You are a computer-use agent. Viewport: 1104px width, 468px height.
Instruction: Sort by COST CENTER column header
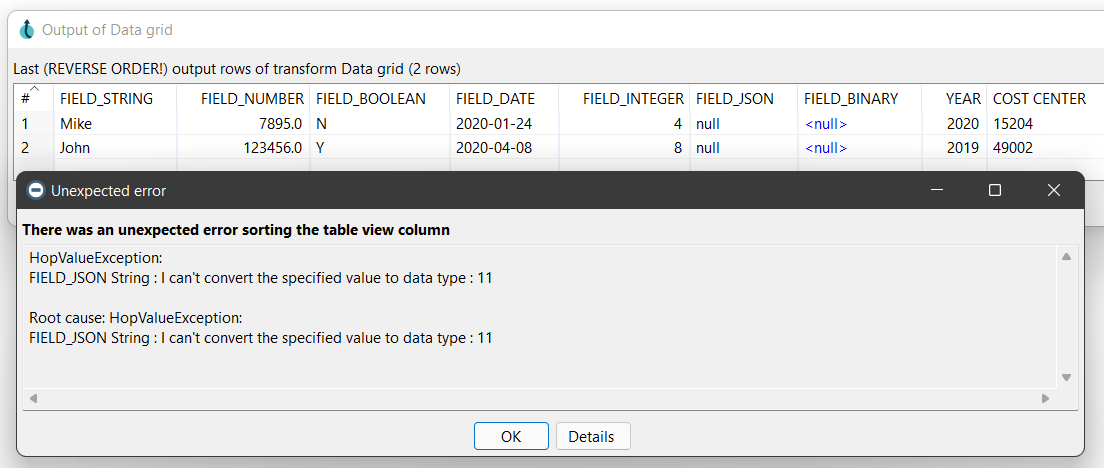pyautogui.click(x=1045, y=99)
